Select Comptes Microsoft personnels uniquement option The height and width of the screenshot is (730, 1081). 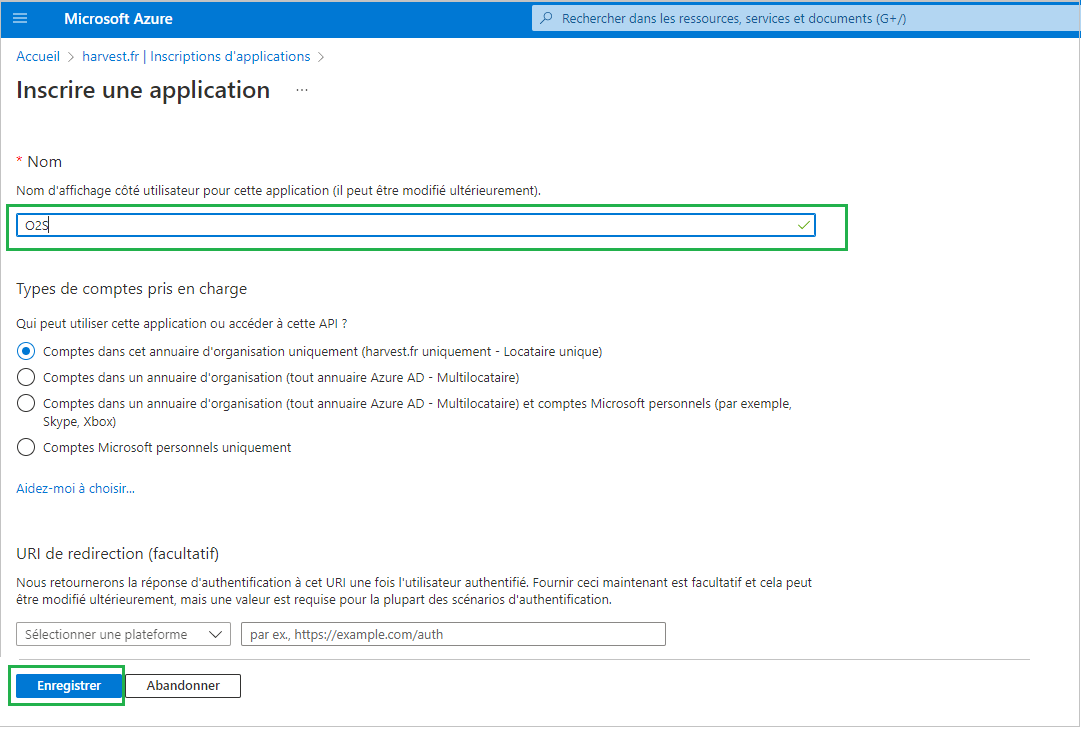coord(26,447)
